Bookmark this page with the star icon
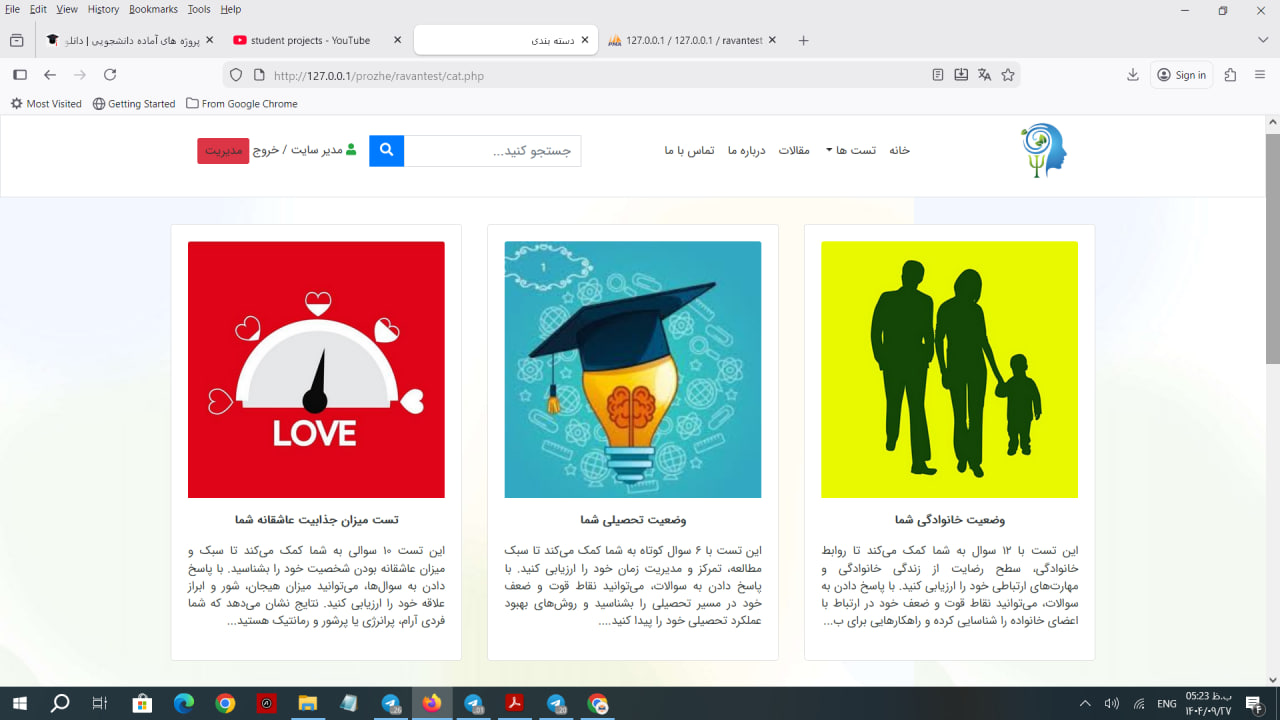Screen dimensions: 1280x720 (1008, 75)
